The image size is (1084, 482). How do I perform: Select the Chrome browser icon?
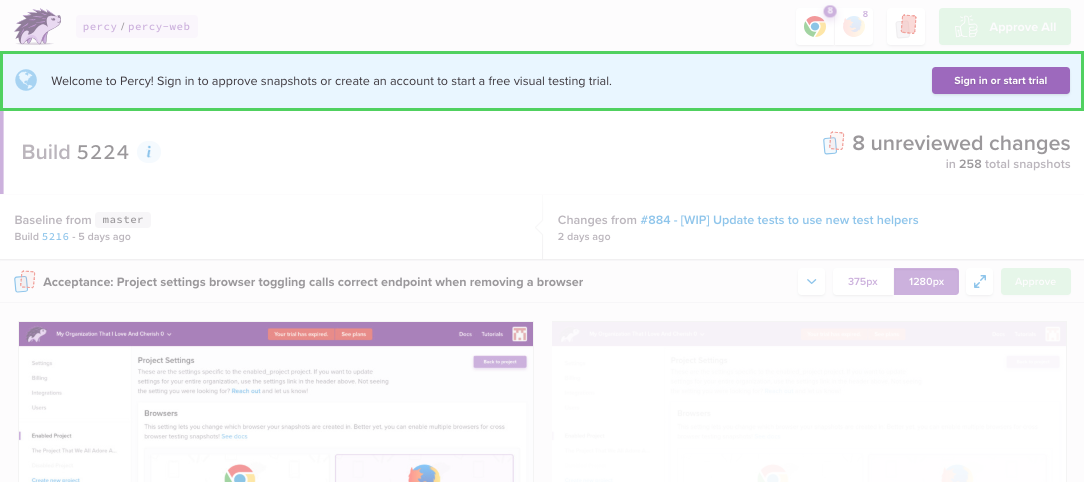pyautogui.click(x=815, y=27)
